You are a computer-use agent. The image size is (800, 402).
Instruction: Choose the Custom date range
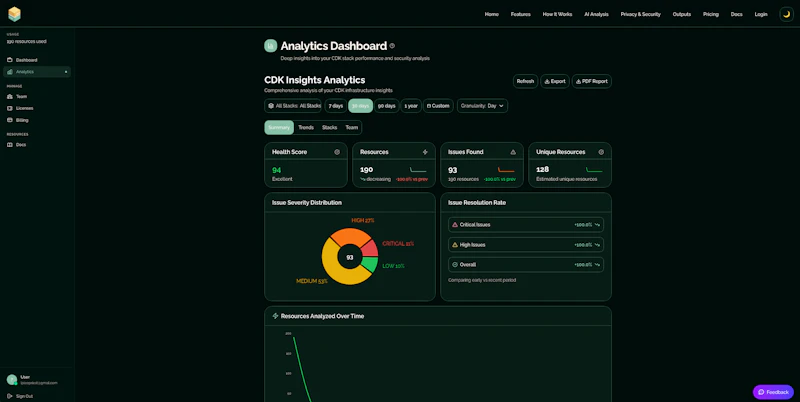point(438,106)
